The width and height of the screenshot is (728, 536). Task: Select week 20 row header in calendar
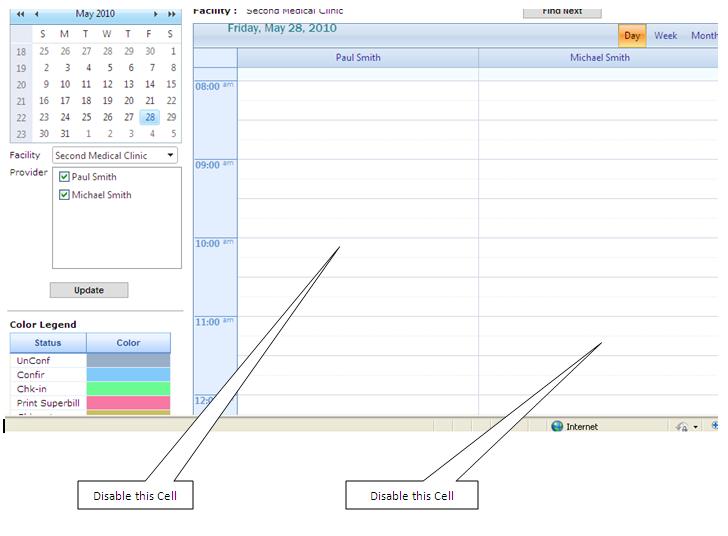(21, 85)
